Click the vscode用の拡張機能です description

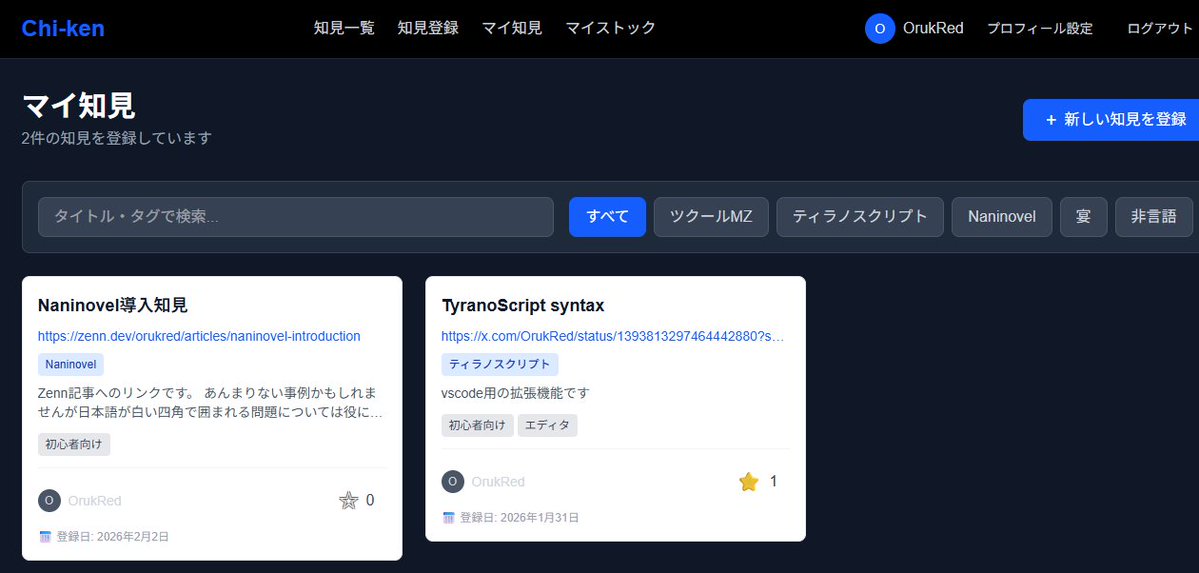click(515, 393)
